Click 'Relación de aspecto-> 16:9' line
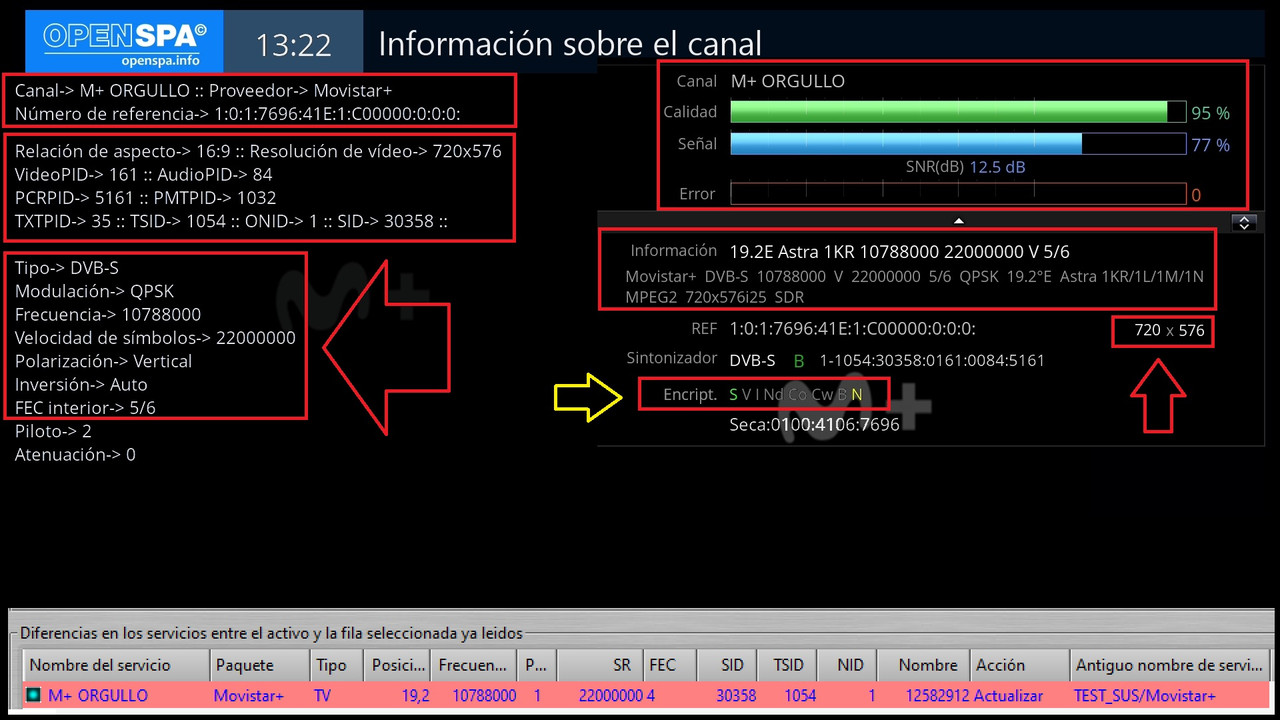The height and width of the screenshot is (720, 1280). tap(258, 151)
